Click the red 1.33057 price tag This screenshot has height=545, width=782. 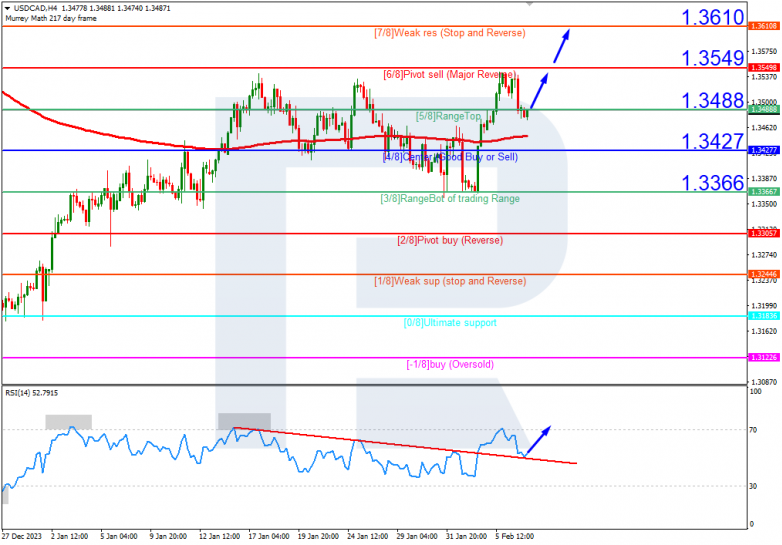764,233
